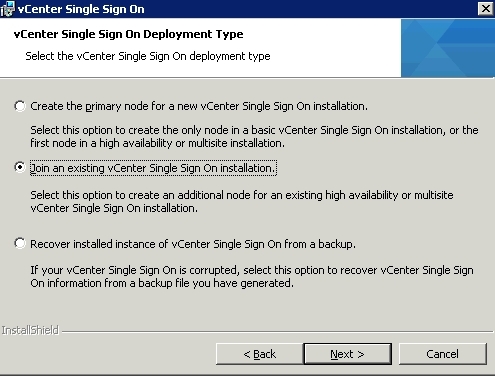495x376 pixels.
Task: Click the 'vCenter Single Sign On' title bar text
Action: (x=81, y=9)
